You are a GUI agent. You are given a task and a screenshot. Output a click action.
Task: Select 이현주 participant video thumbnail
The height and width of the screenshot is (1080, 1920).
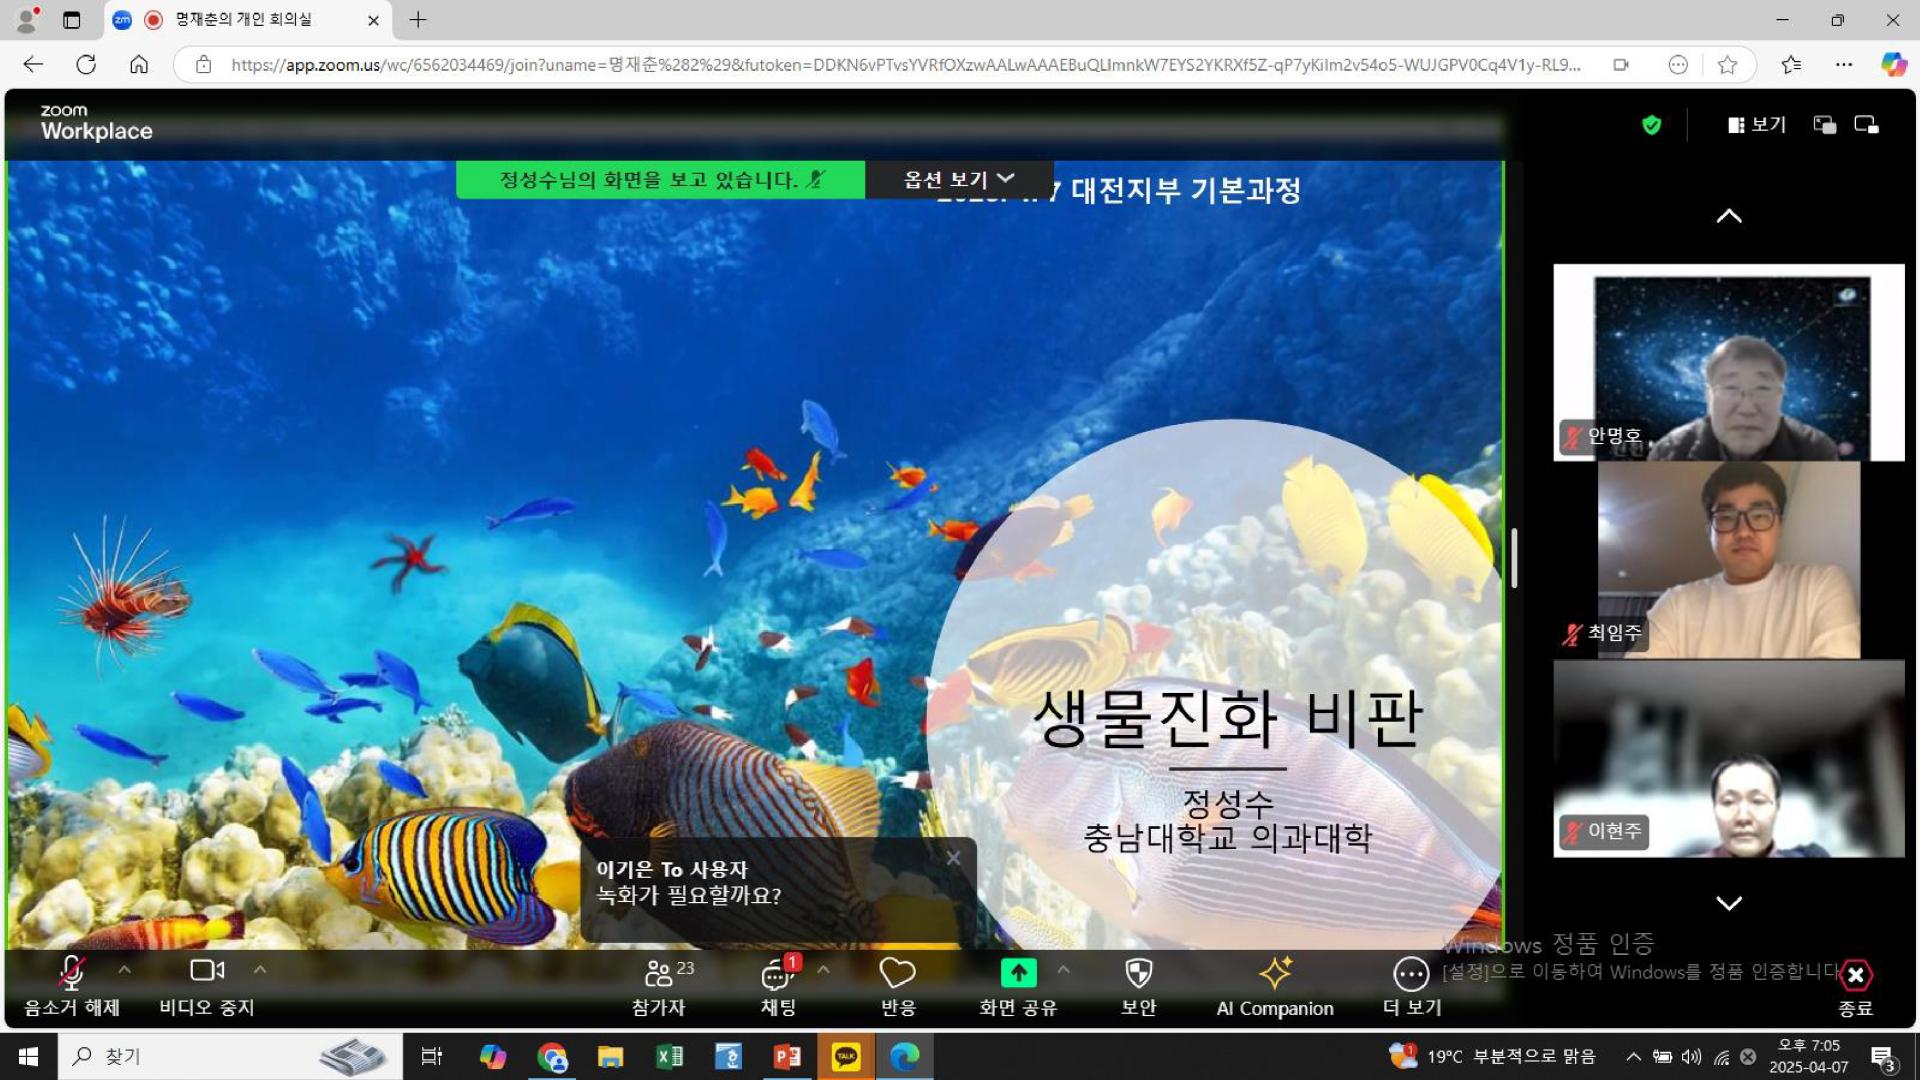coord(1729,758)
